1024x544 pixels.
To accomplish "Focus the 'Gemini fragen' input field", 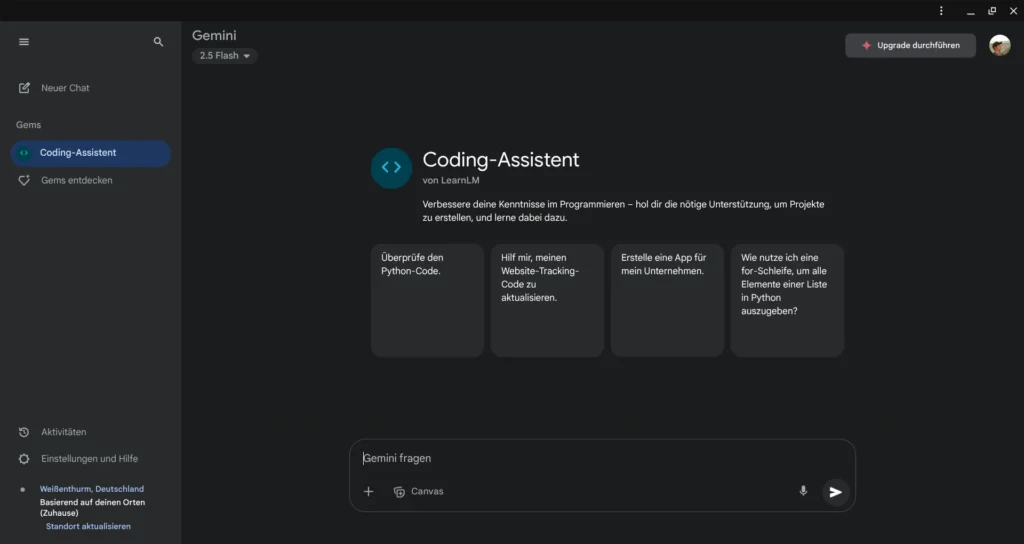I will pos(600,458).
